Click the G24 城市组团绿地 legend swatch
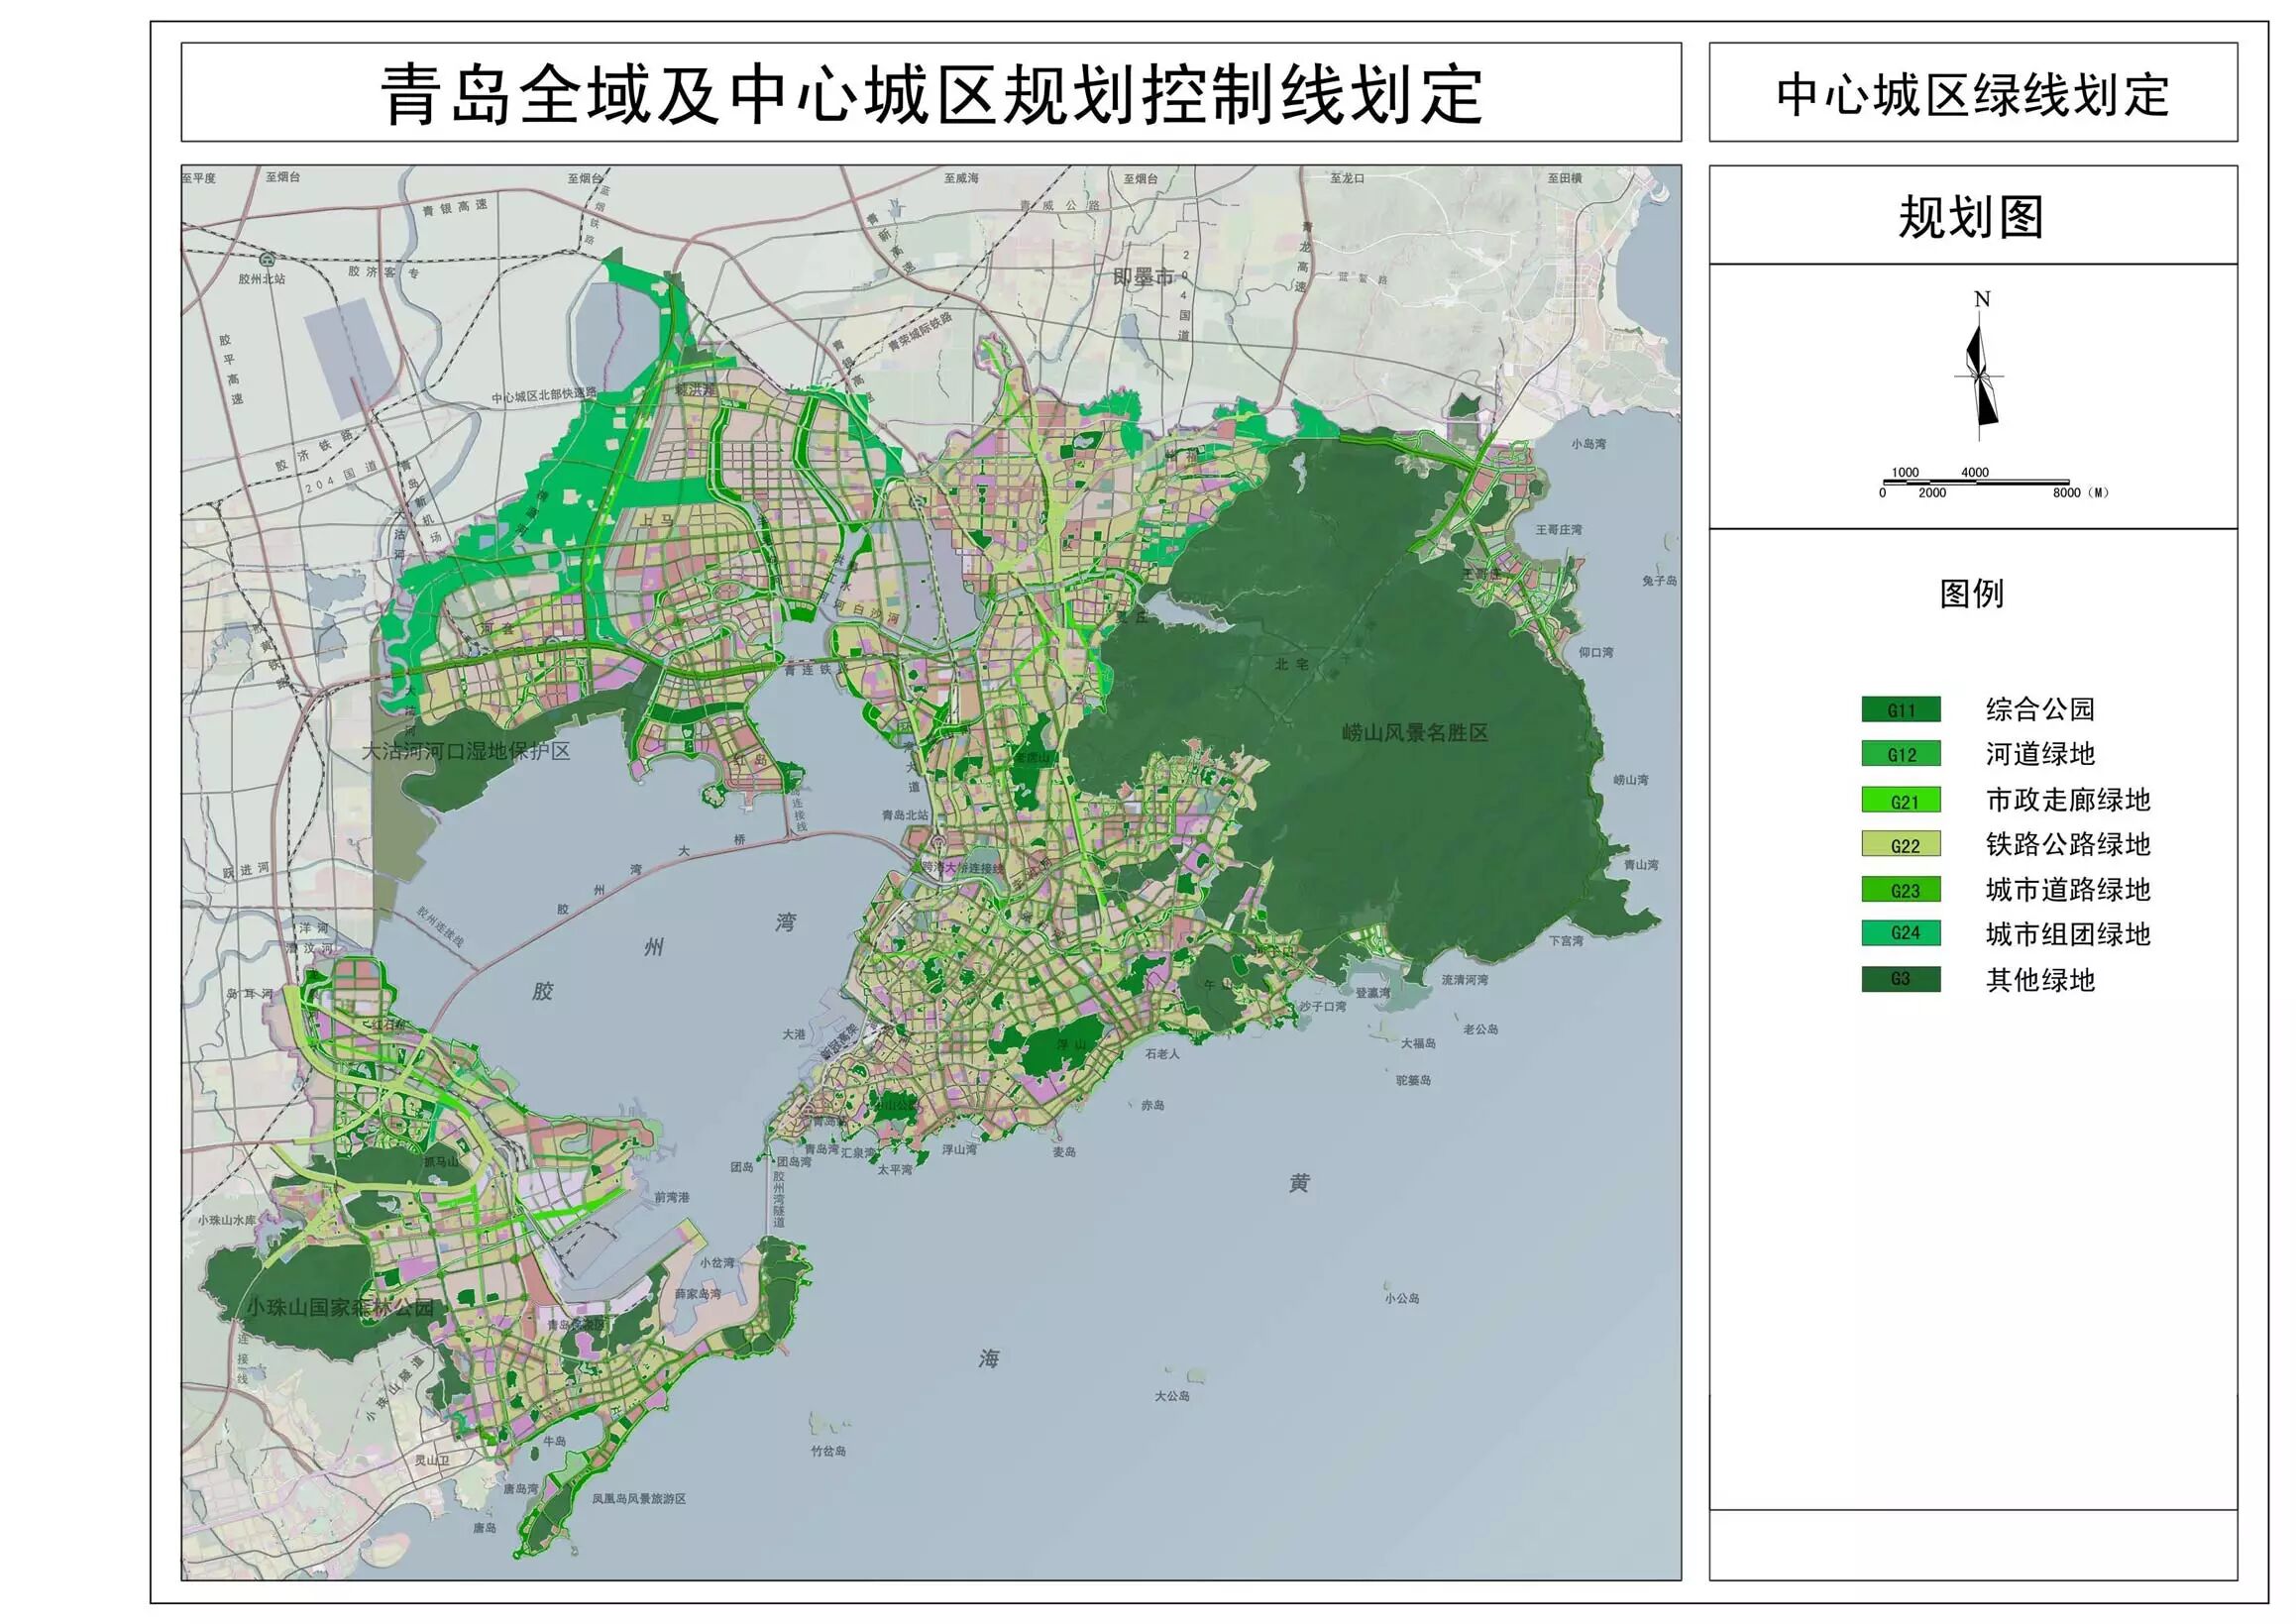2296x1624 pixels. (1900, 934)
